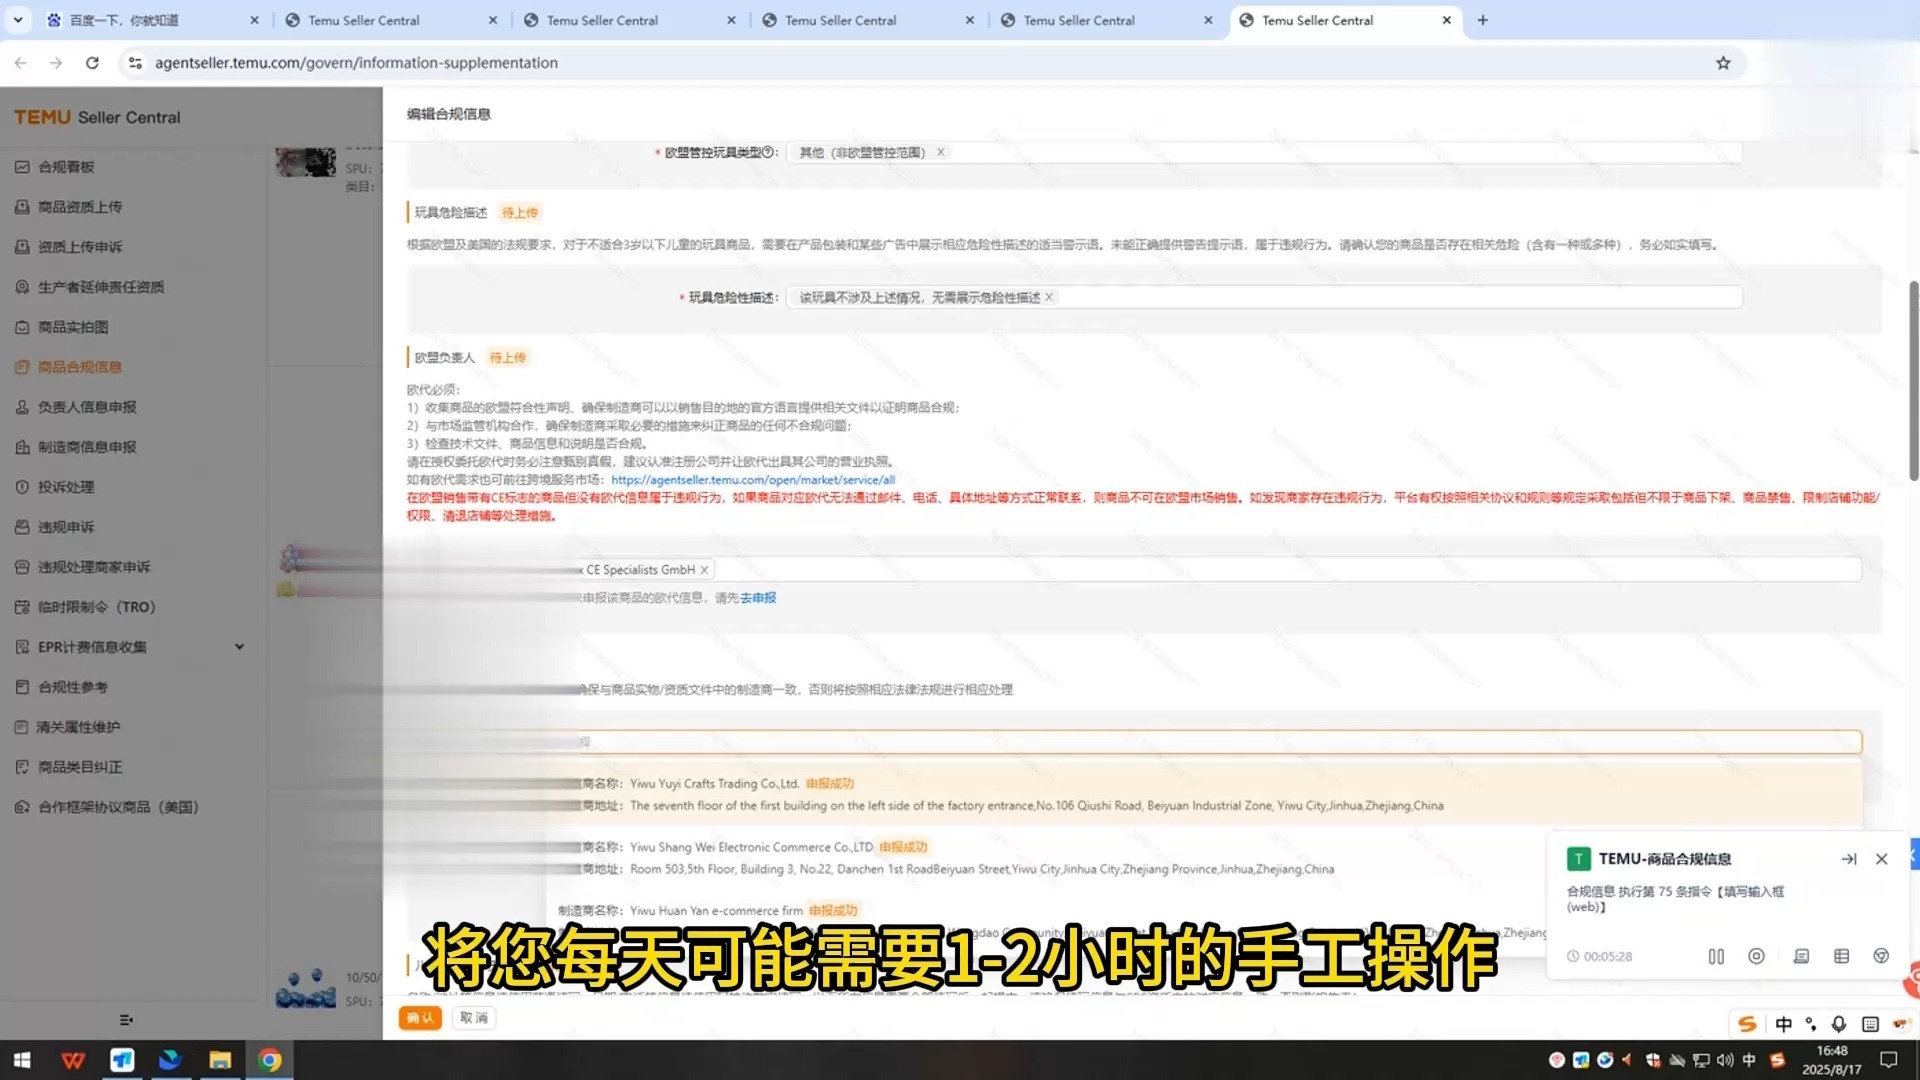Pause the running 合规信息 automation task
1920x1080 pixels.
coord(1716,956)
